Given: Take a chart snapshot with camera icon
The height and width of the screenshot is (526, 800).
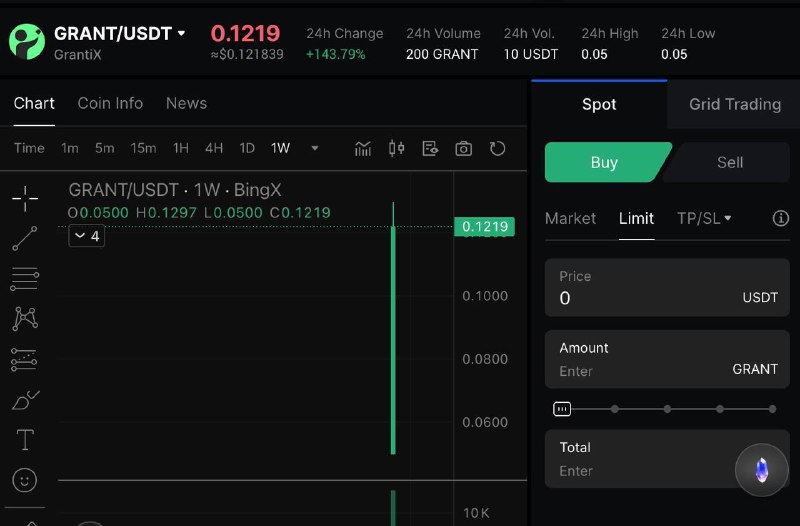Looking at the screenshot, I should click(463, 149).
